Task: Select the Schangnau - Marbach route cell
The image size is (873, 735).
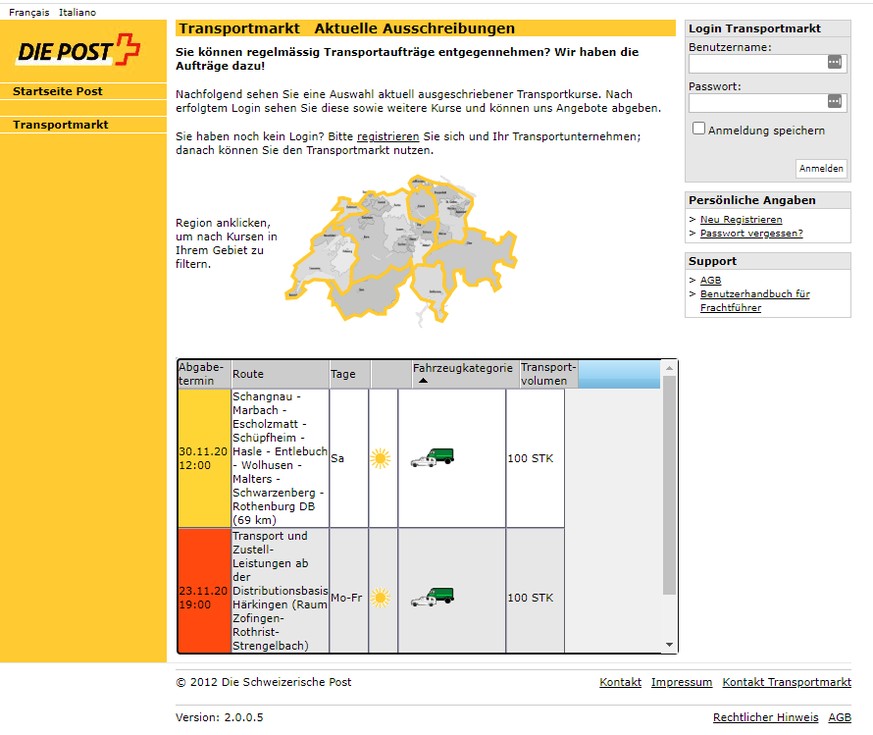Action: tap(280, 458)
